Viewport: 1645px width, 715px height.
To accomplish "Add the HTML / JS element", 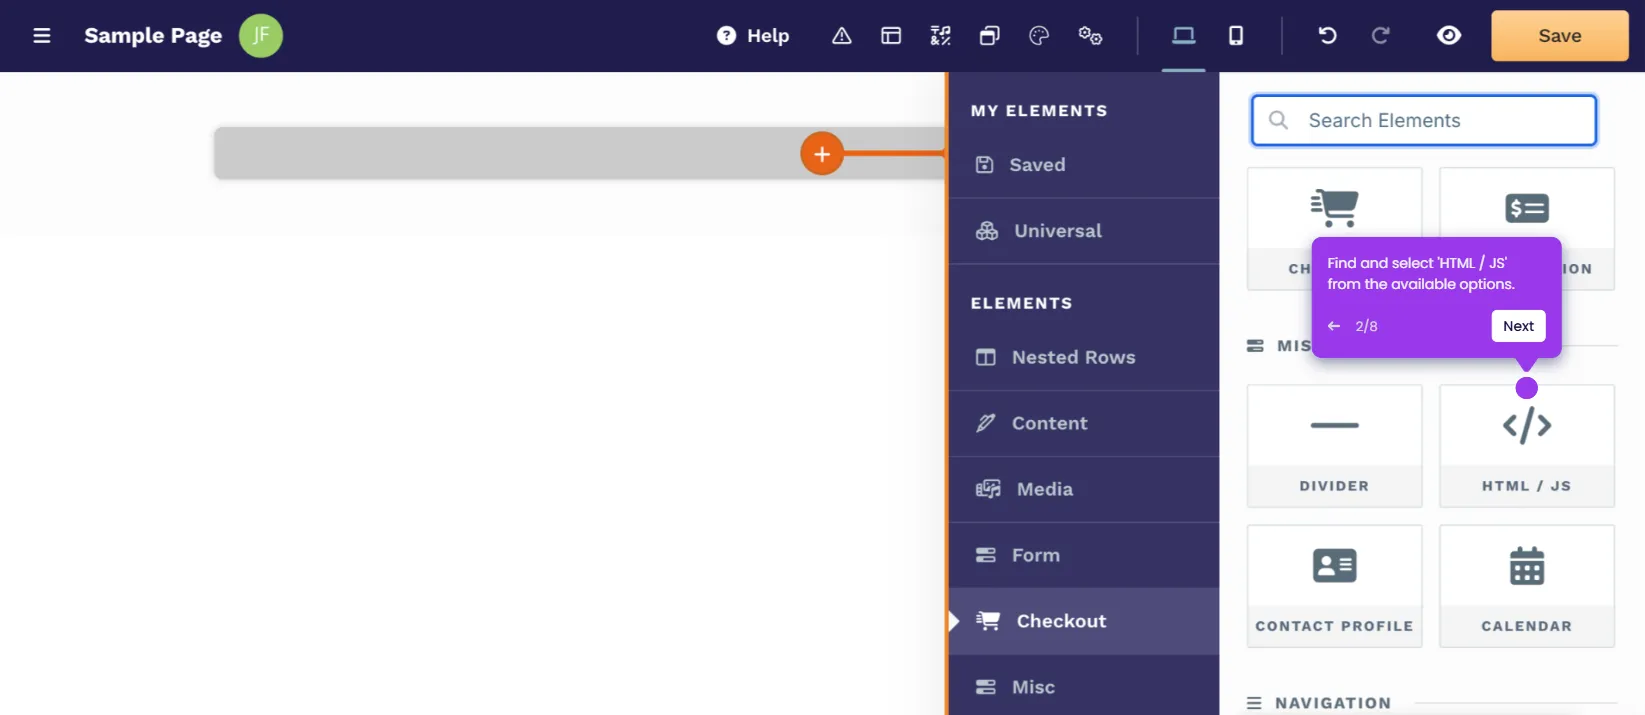I will [x=1527, y=446].
